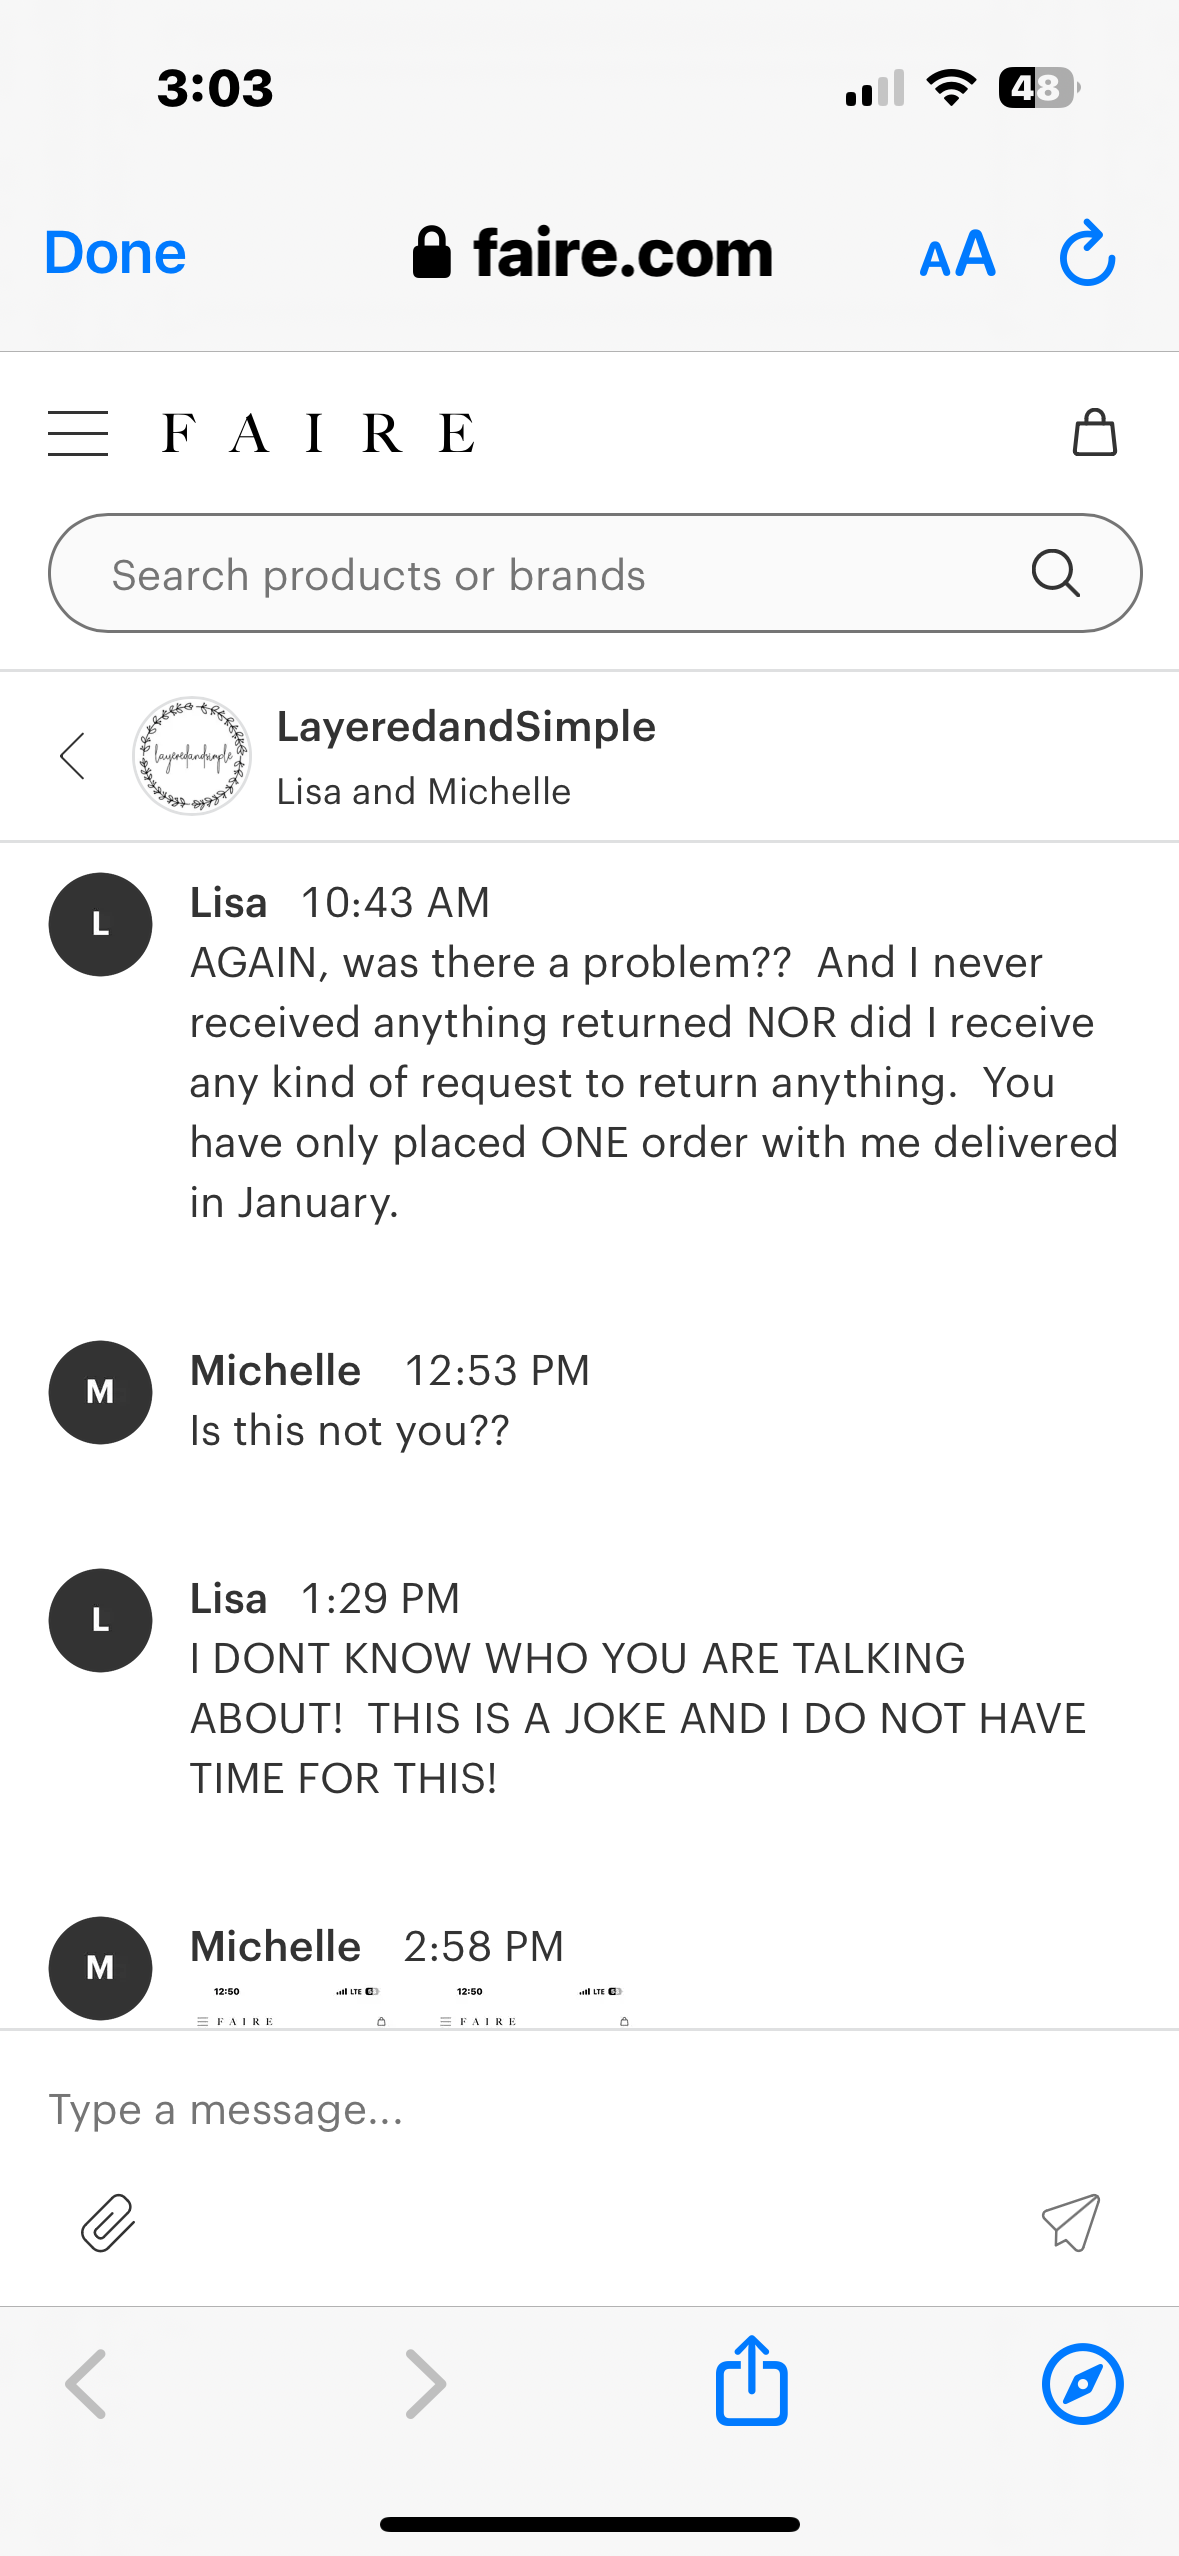Open the hamburger navigation menu
This screenshot has height=2556, width=1179.
point(78,434)
